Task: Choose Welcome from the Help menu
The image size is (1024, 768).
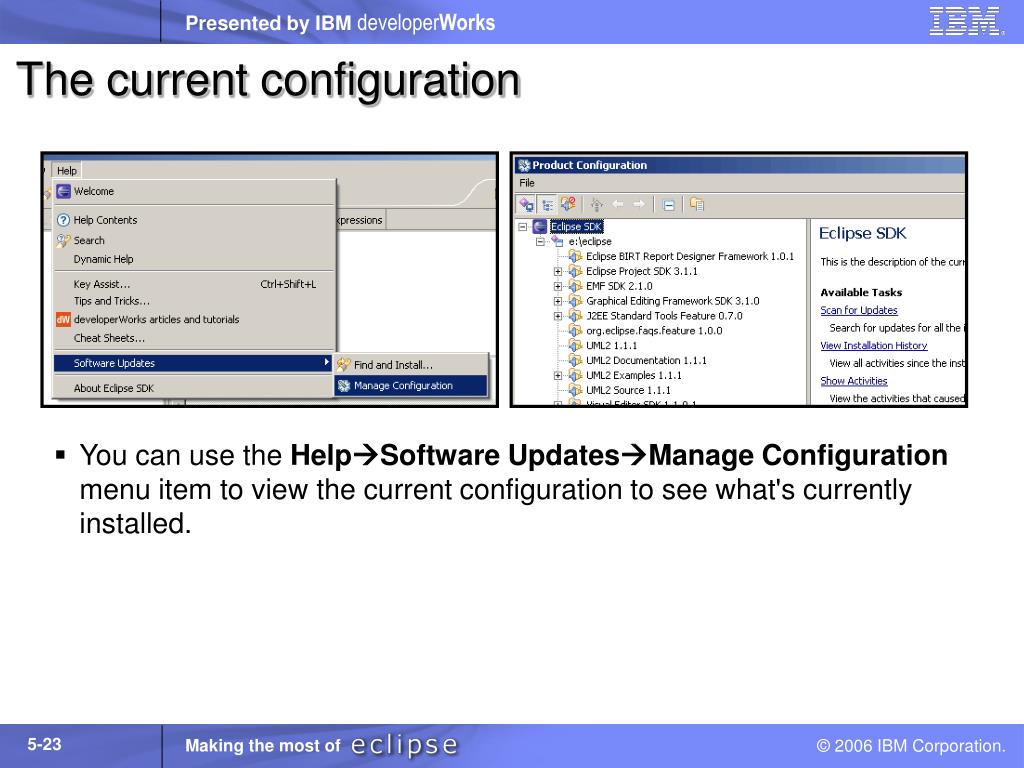Action: click(194, 191)
